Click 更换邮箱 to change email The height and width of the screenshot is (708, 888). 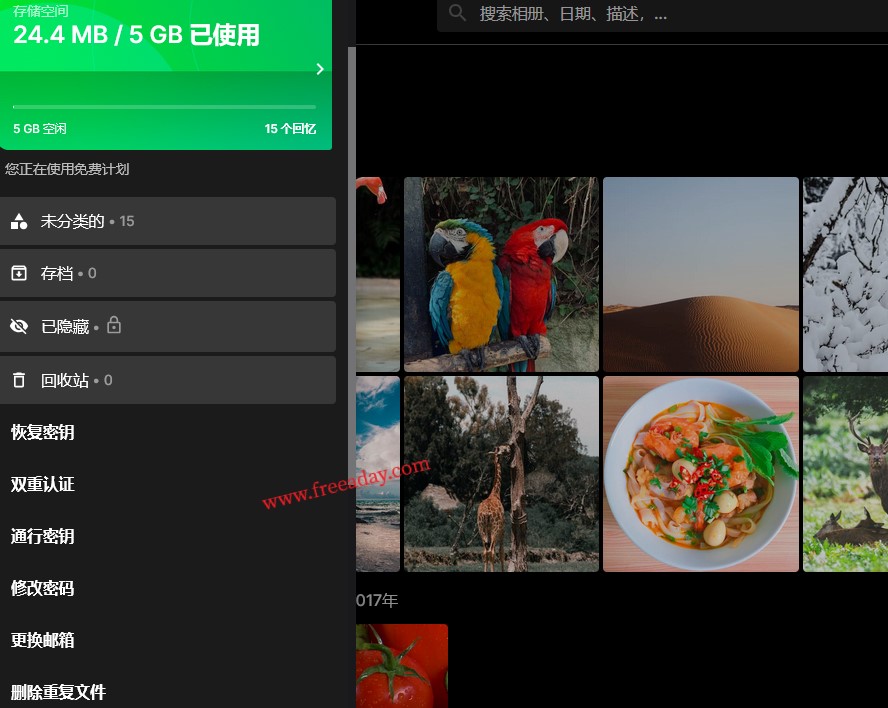pyautogui.click(x=43, y=640)
